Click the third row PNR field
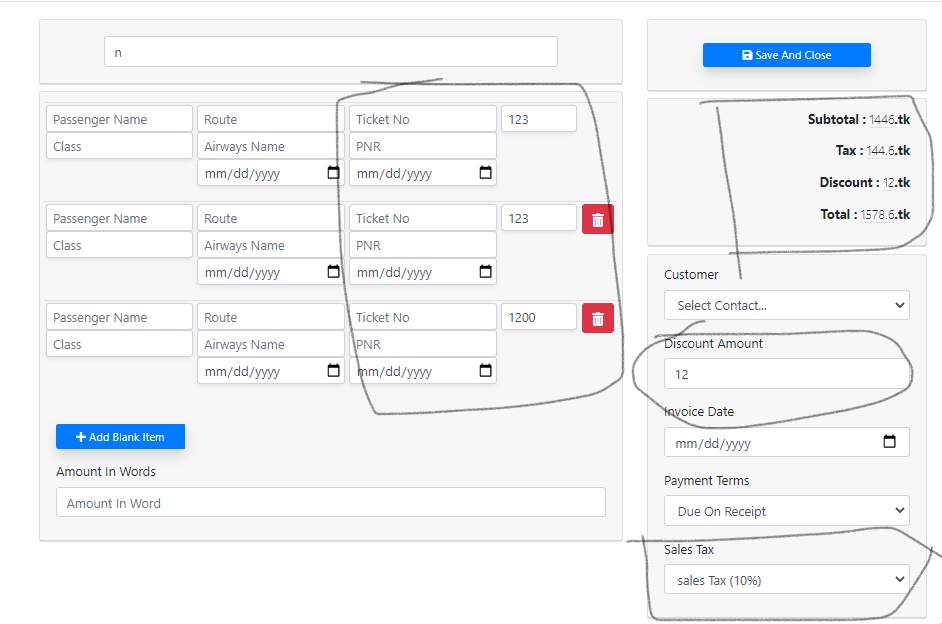The image size is (942, 624). 422,344
